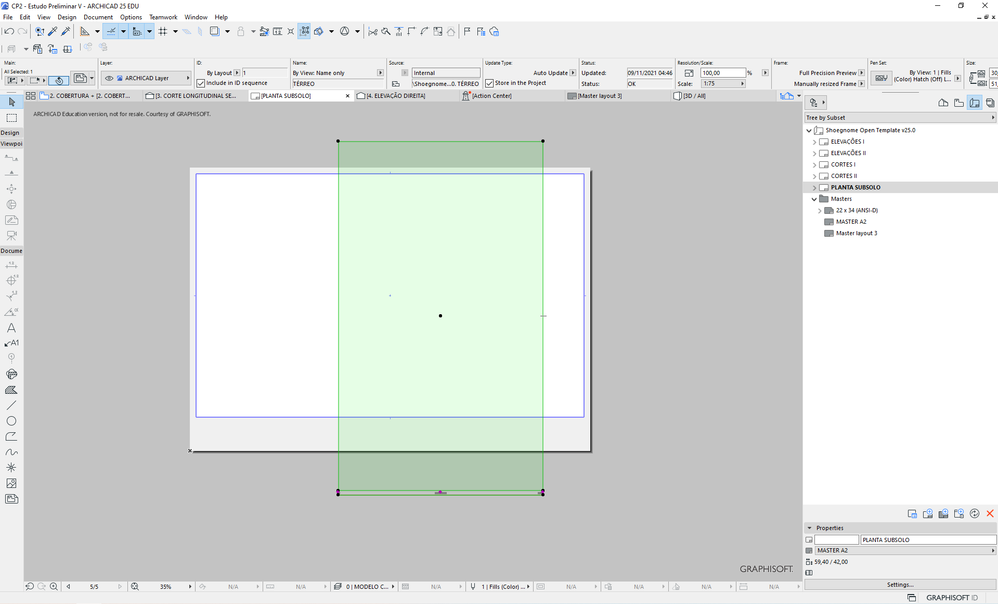Image resolution: width=998 pixels, height=604 pixels.
Task: Click the layout name field PLANTA SUBSOLO
Action: pos(927,540)
